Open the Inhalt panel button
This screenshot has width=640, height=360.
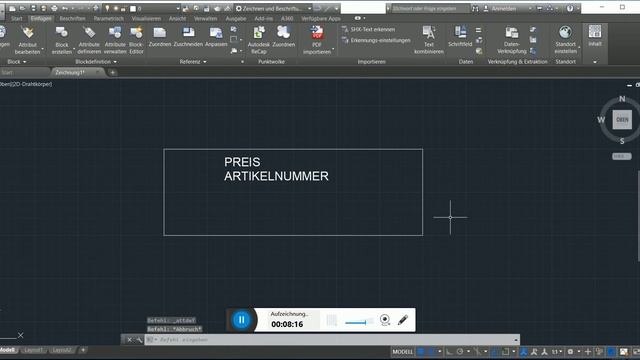595,36
